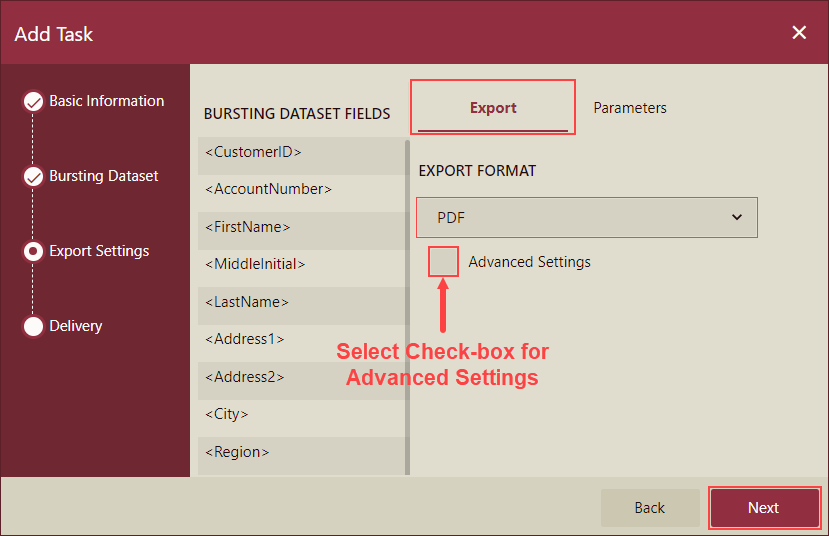
Task: Switch to the Export tab
Action: 493,107
